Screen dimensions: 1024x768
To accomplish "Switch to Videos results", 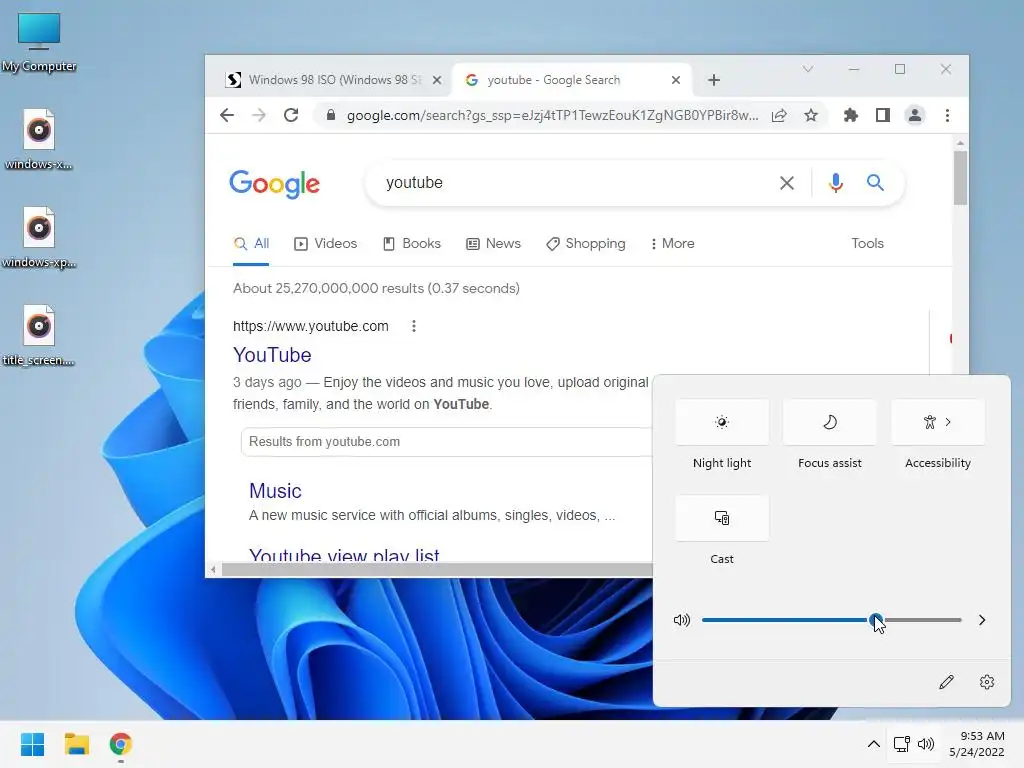I will (x=325, y=244).
